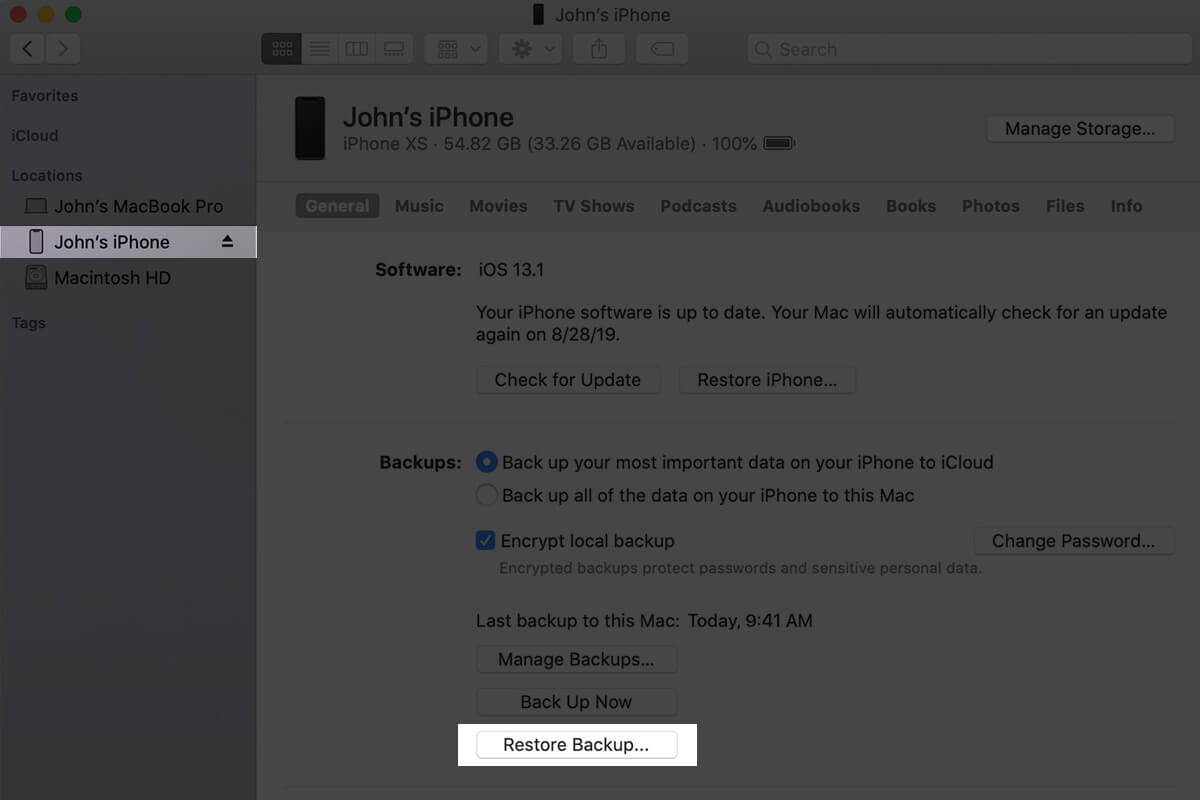
Task: Switch to the General tab
Action: click(337, 206)
